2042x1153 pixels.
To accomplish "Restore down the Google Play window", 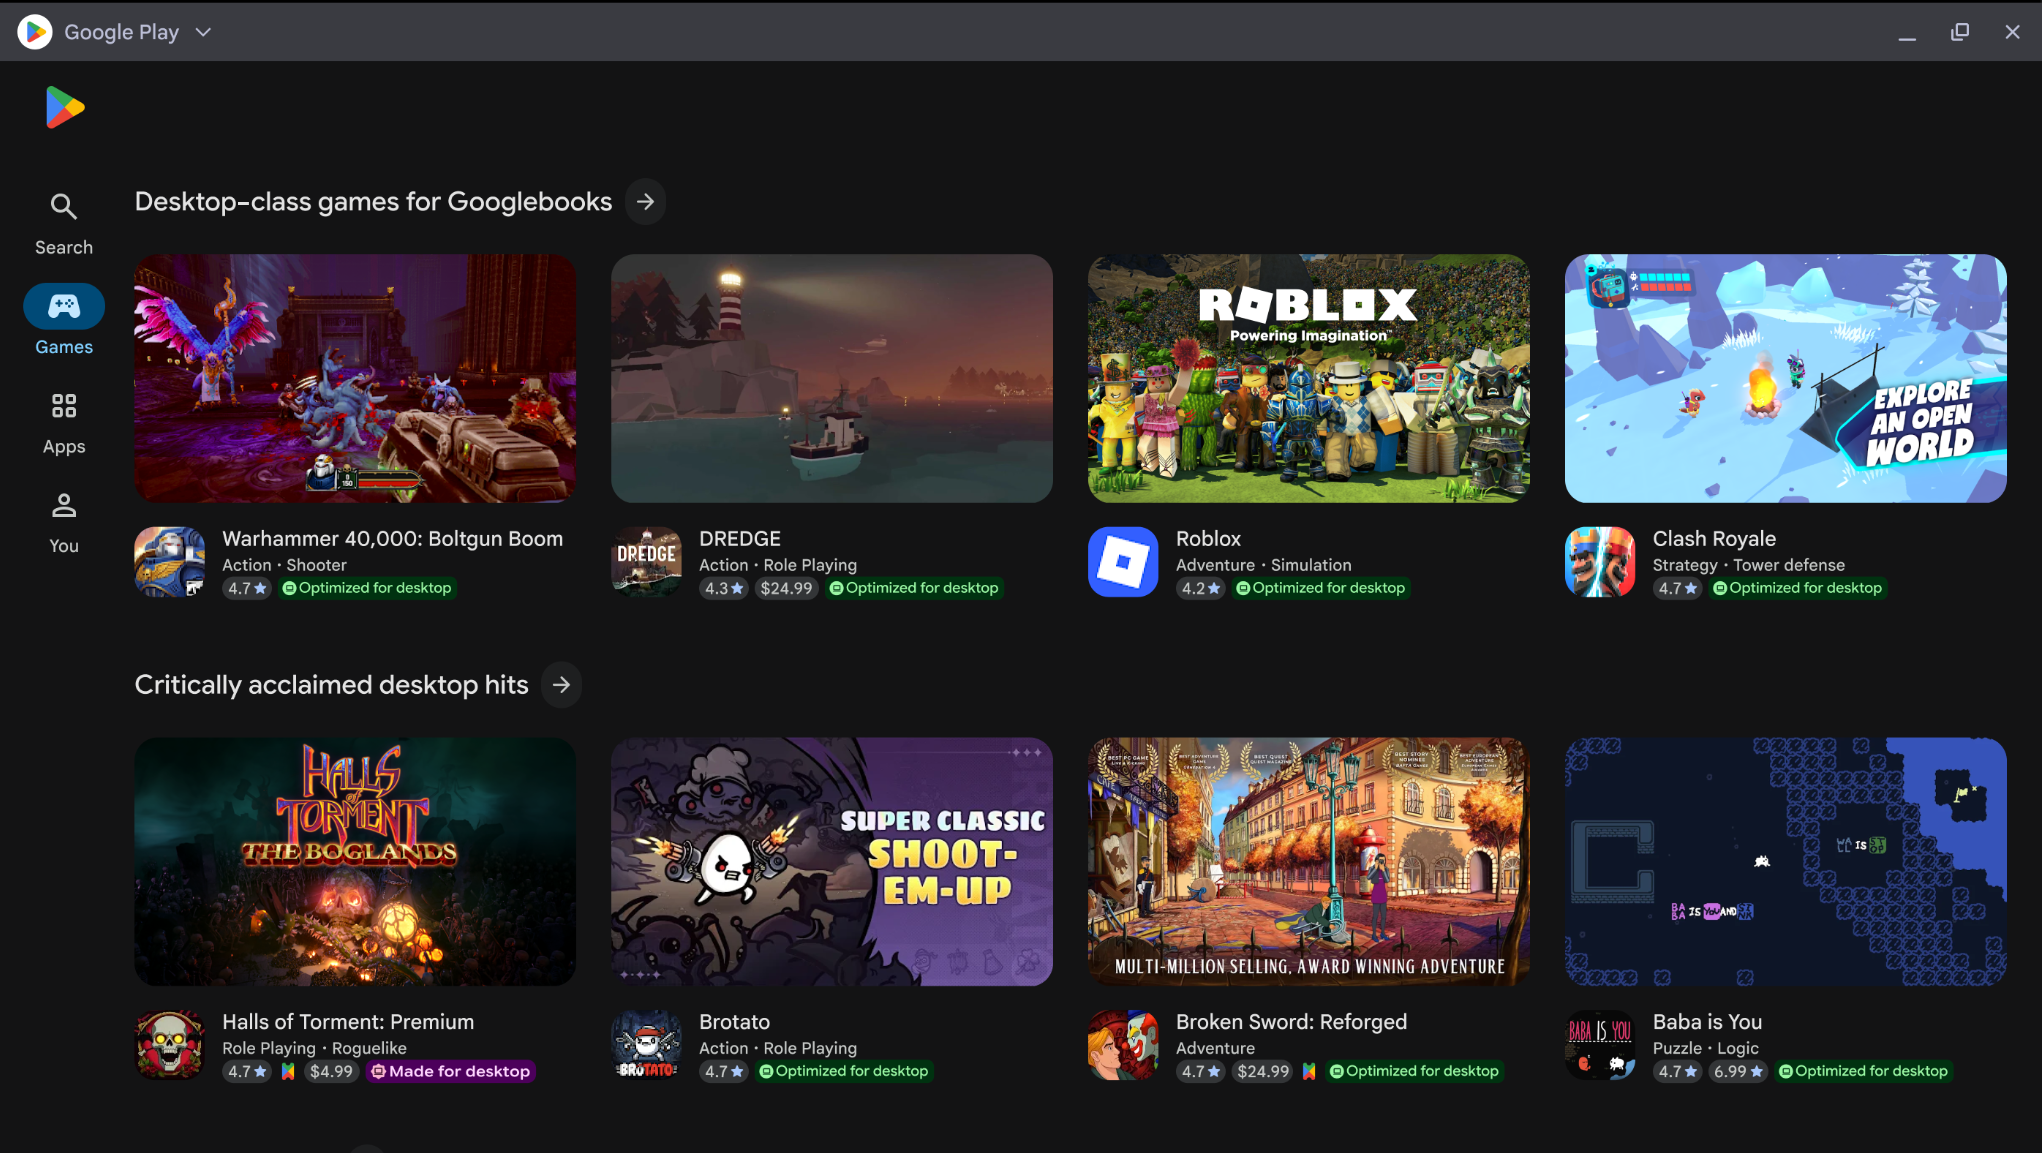I will (x=1959, y=32).
